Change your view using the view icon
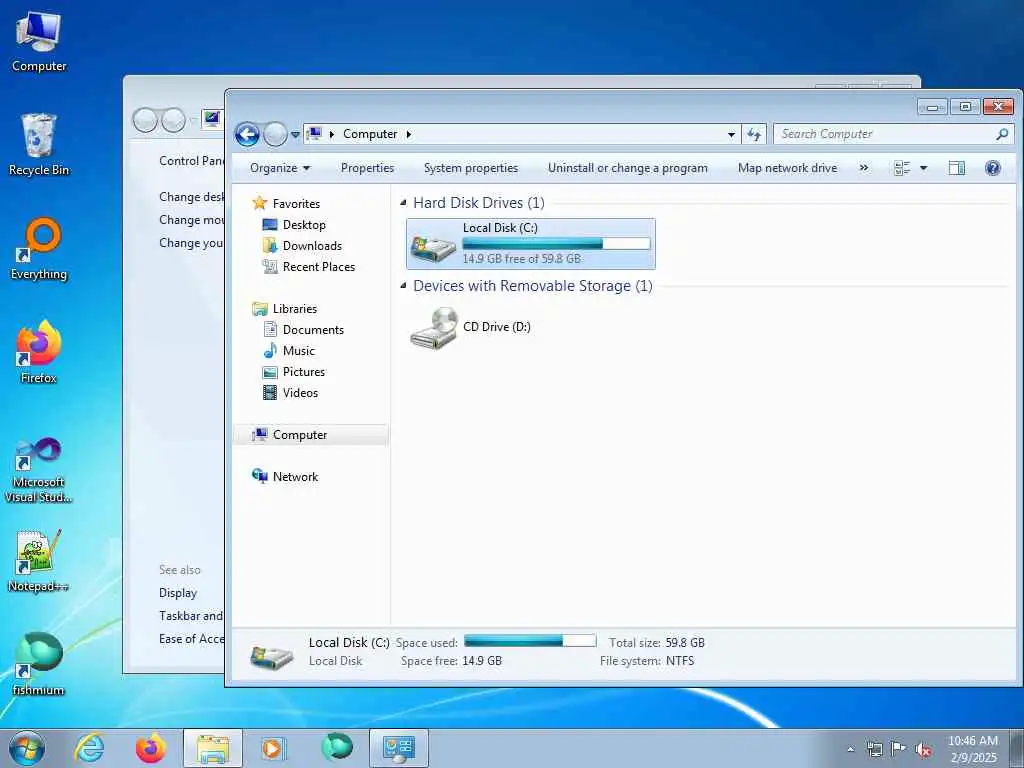The image size is (1024, 768). (902, 168)
